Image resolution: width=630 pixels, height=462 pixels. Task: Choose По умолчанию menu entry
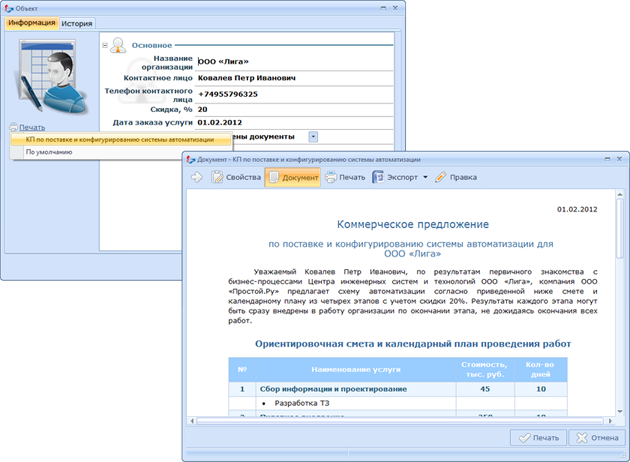coord(121,152)
